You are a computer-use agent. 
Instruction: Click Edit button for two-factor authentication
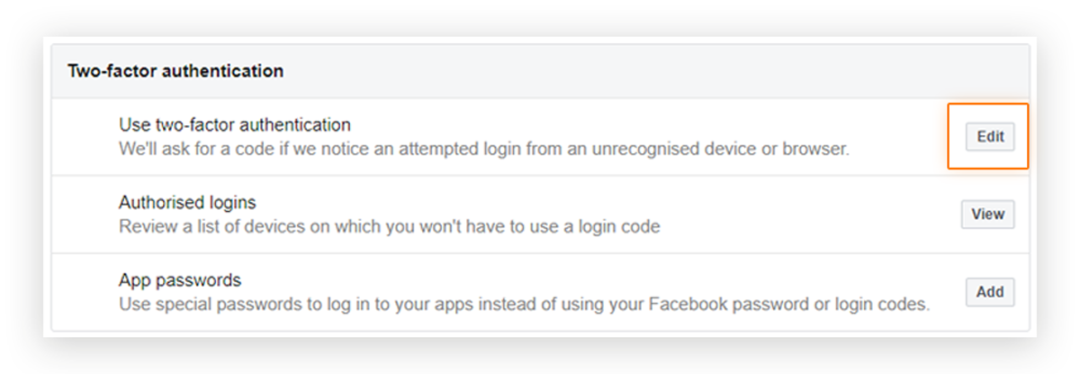pos(990,136)
